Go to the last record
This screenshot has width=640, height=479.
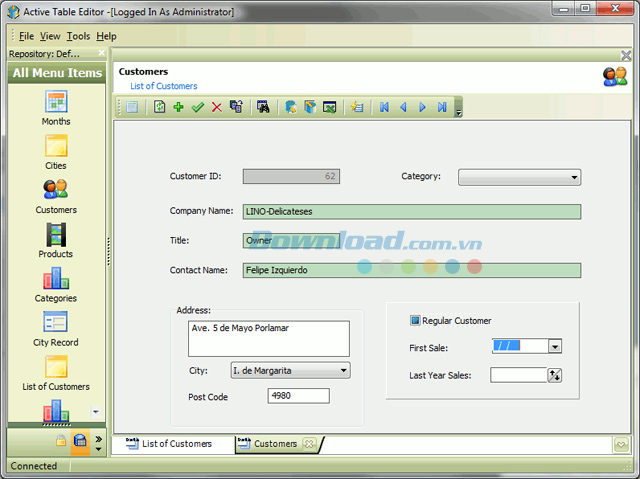tap(441, 107)
